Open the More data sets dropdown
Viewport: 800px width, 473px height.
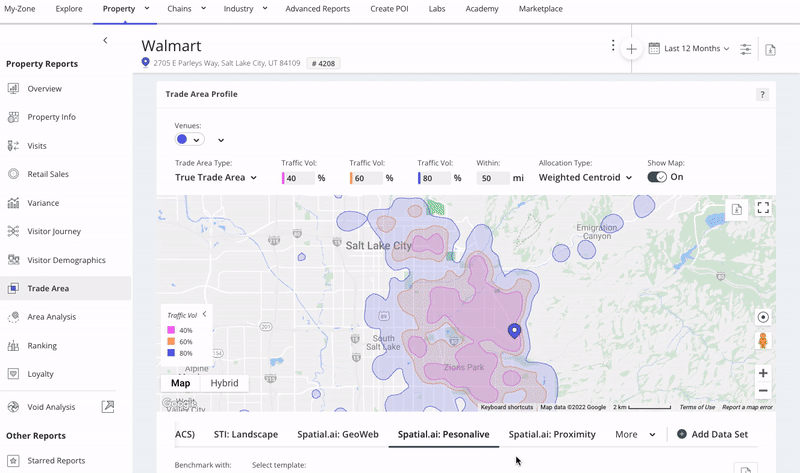(635, 434)
